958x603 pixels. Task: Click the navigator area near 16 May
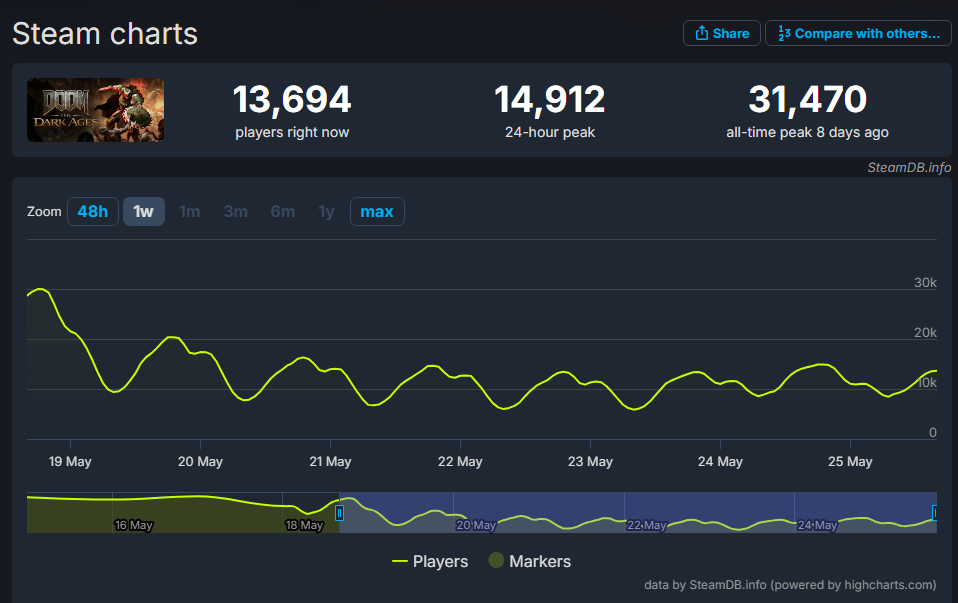coord(134,525)
